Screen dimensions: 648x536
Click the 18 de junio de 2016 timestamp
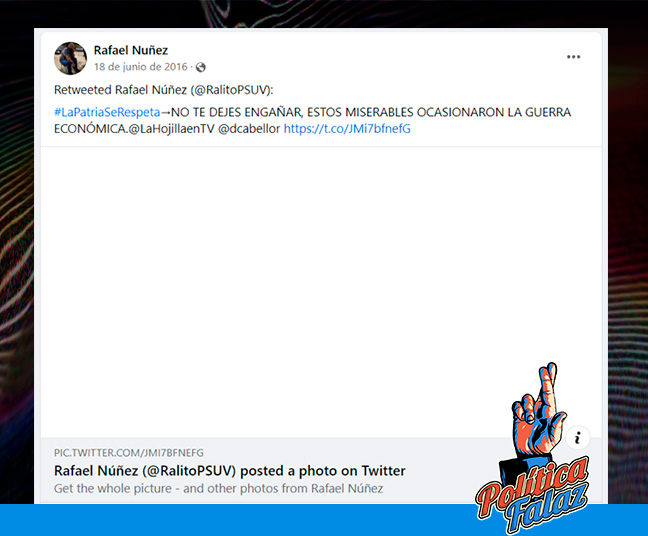coord(141,67)
